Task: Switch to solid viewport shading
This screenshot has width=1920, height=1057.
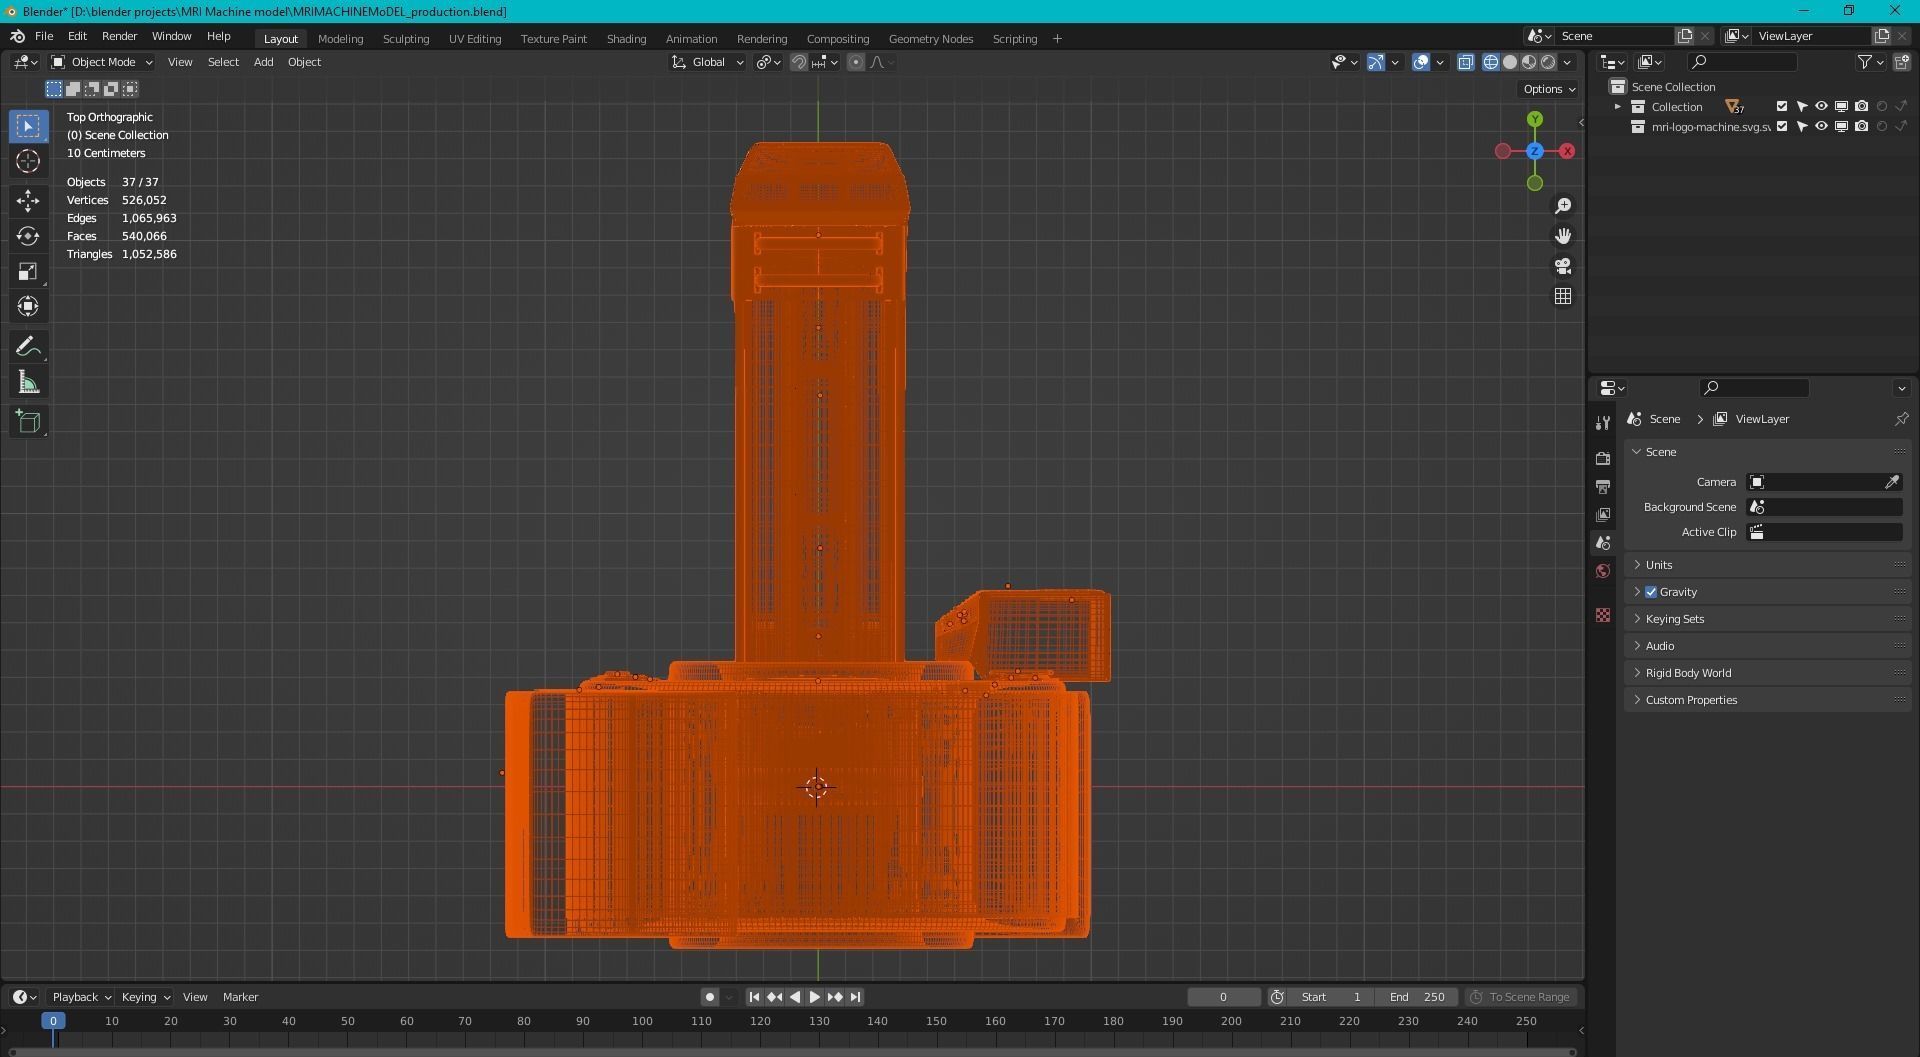Action: coord(1510,62)
